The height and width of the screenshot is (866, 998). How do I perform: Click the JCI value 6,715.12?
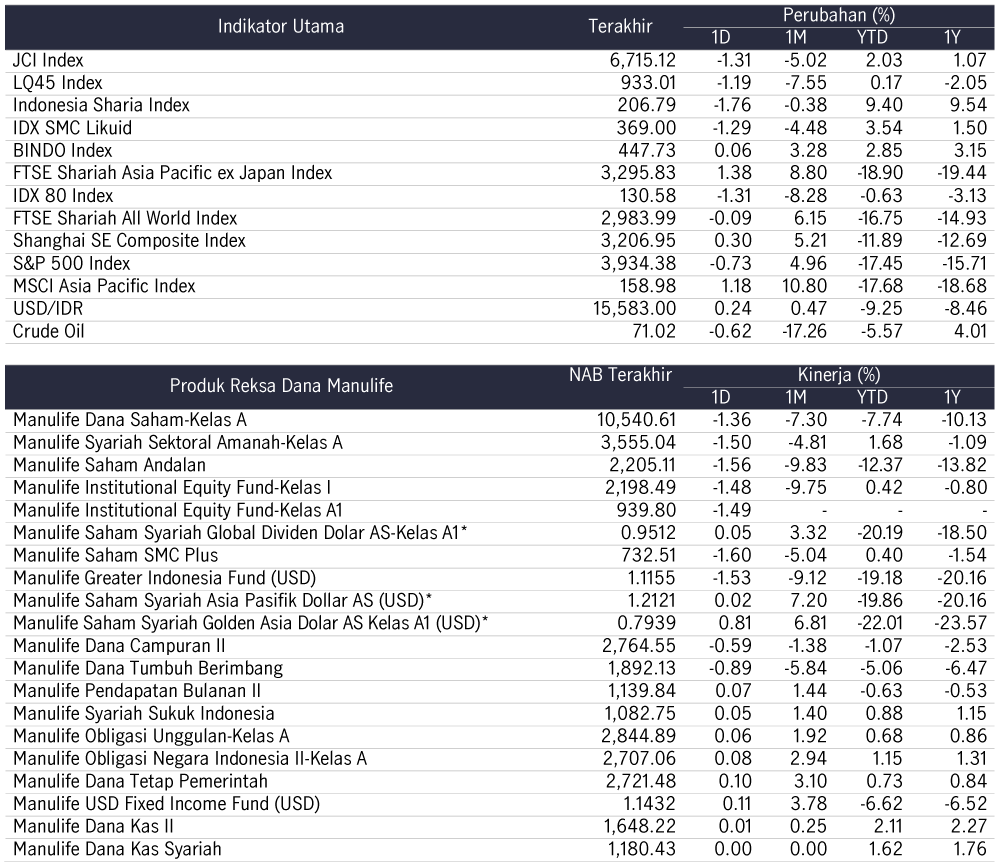pyautogui.click(x=642, y=60)
